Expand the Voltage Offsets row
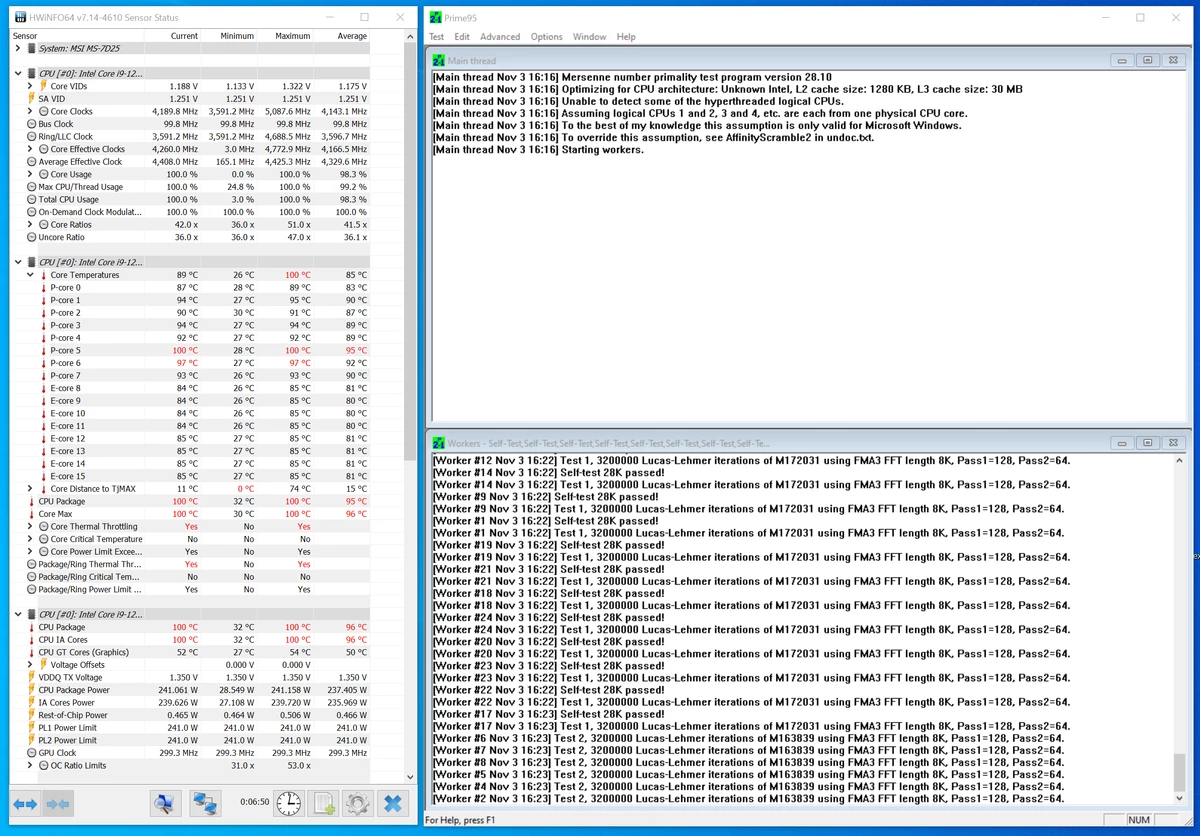 tap(30, 665)
